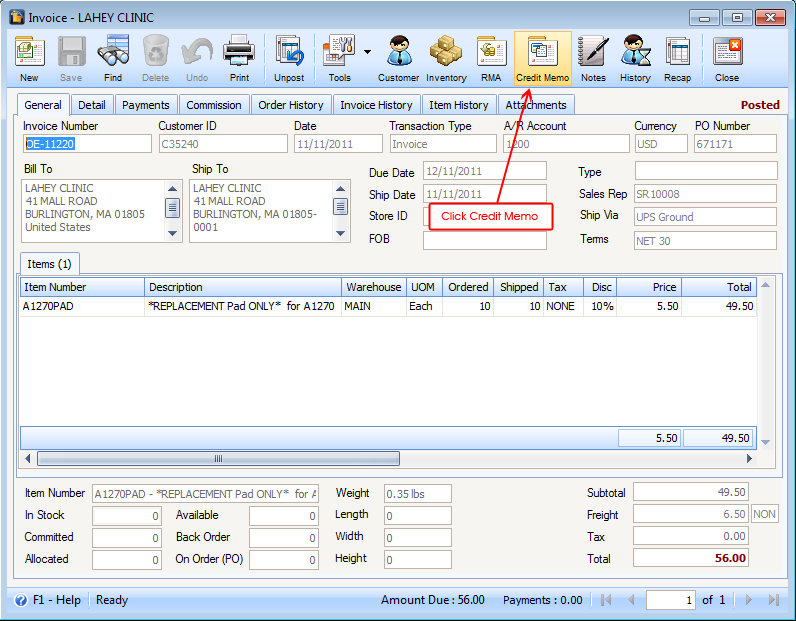Switch to the Detail tab

(92, 105)
